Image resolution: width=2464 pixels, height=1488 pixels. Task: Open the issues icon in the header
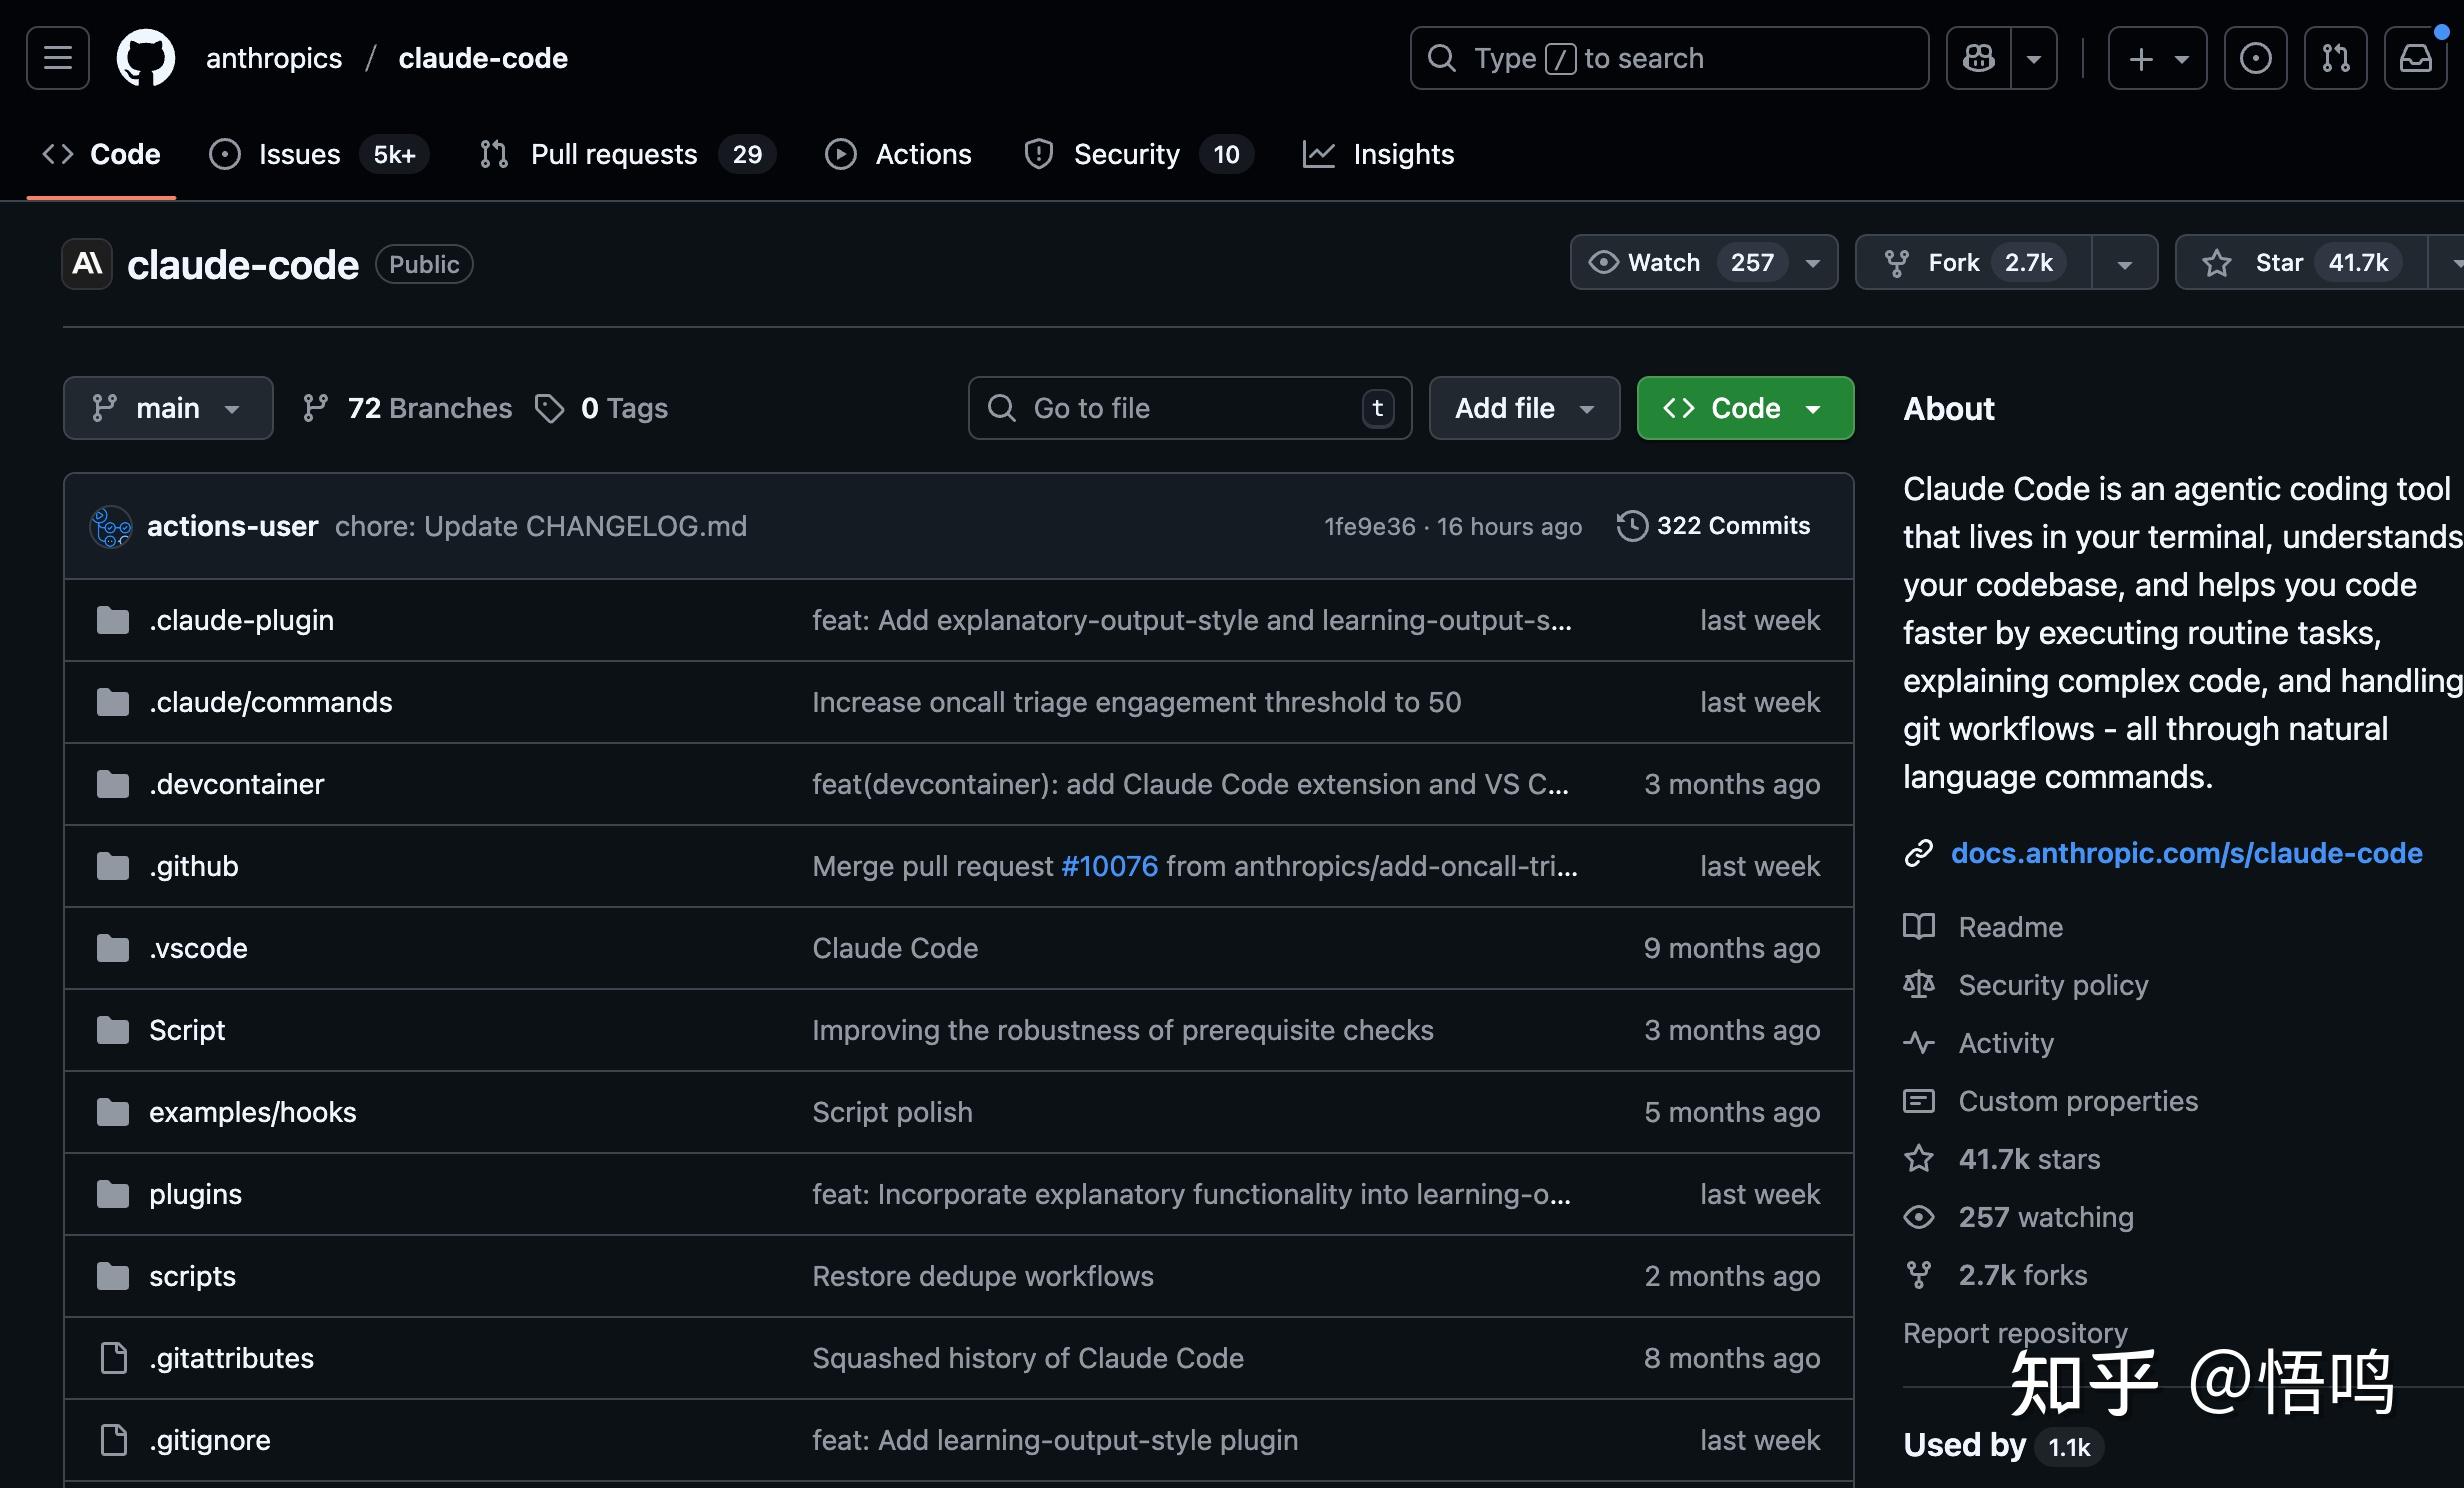[2255, 58]
